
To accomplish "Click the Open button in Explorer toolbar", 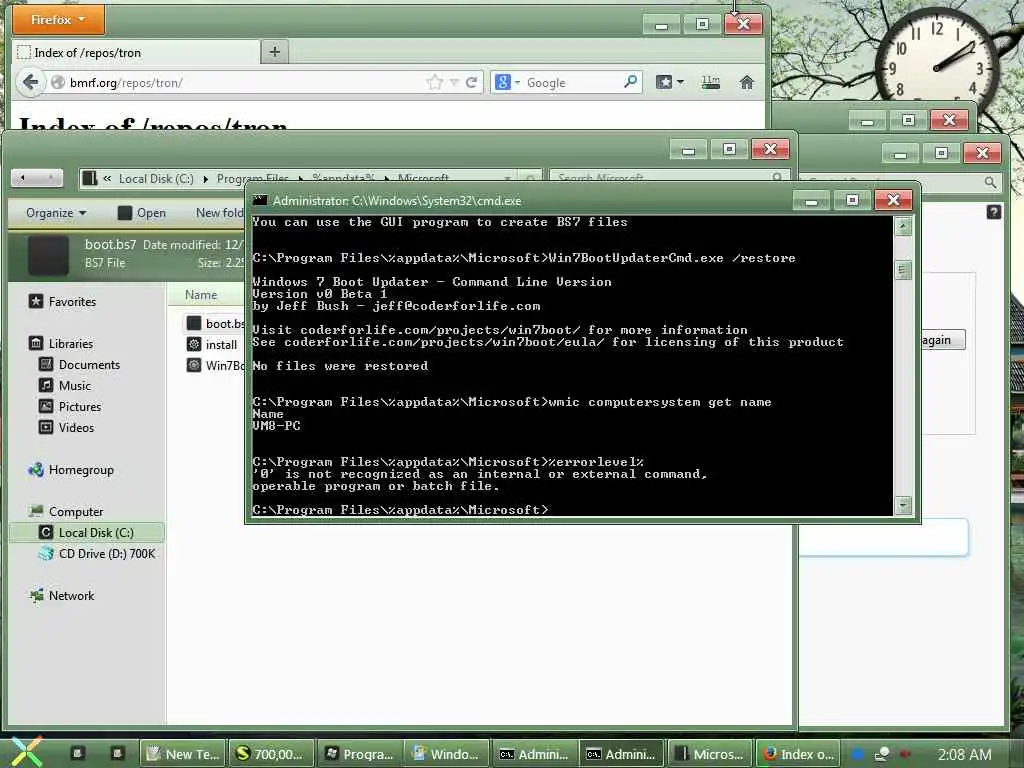I will (x=142, y=213).
